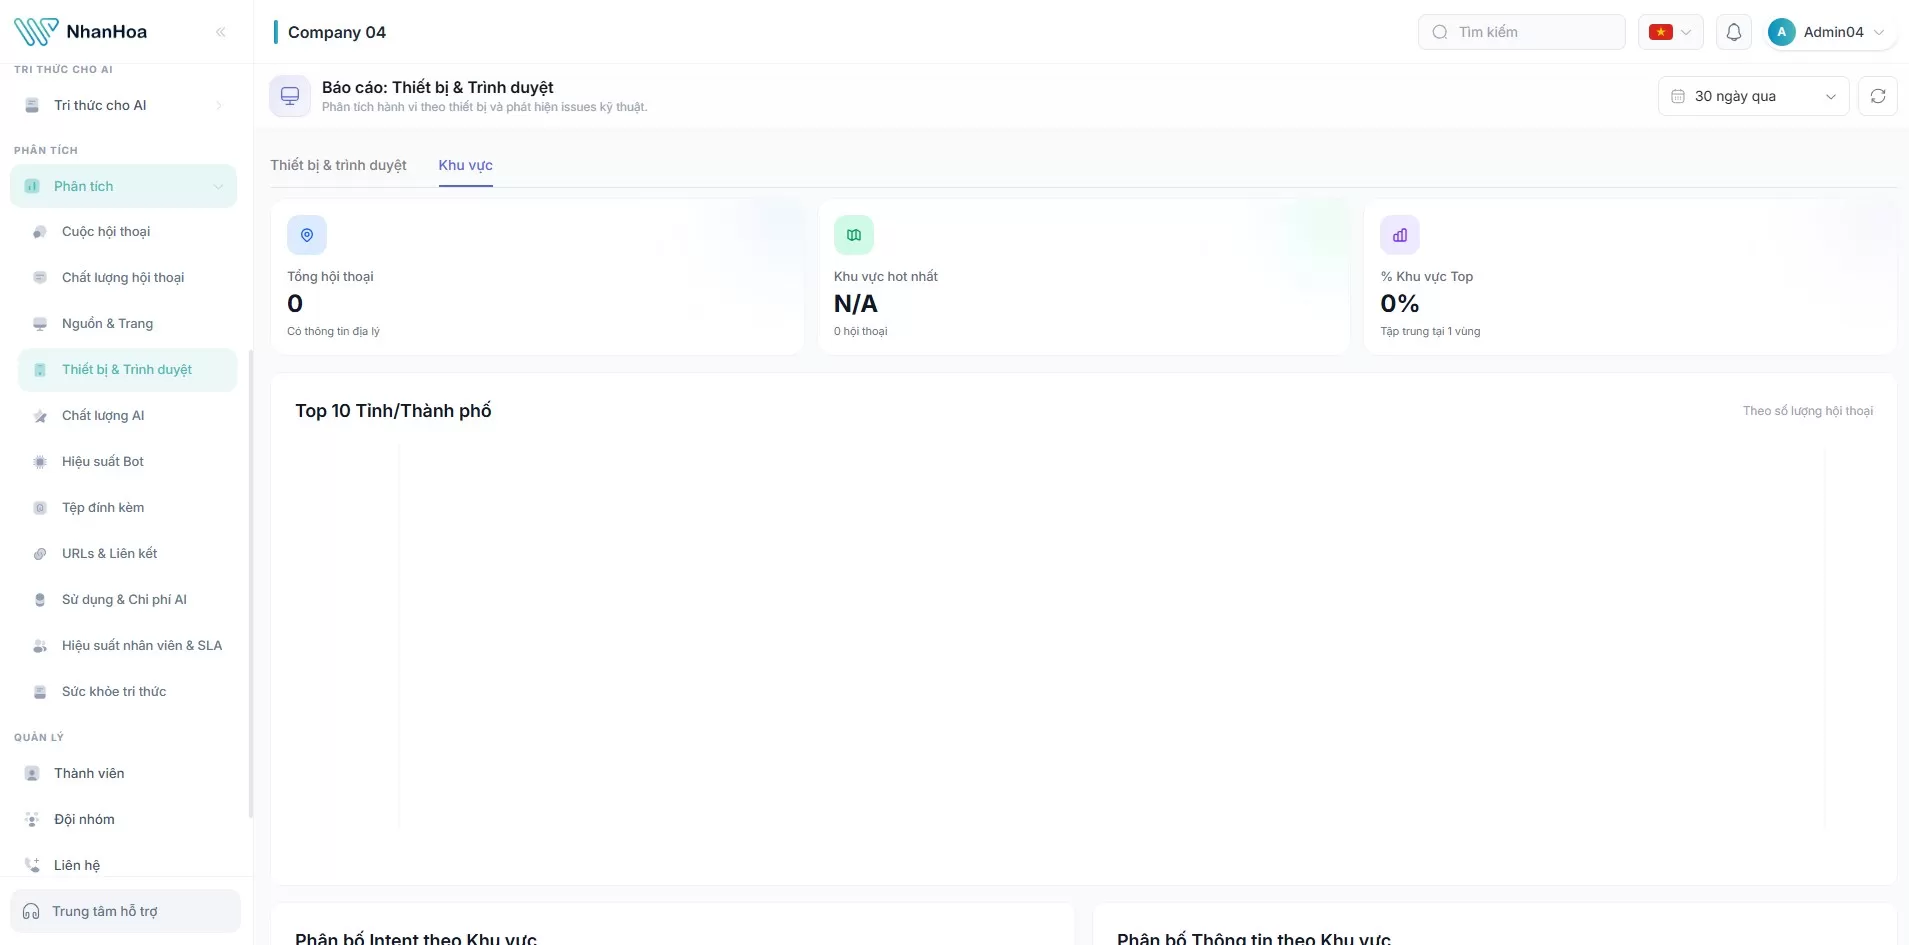
Task: Click the NhanHoa logo
Action: (x=81, y=32)
